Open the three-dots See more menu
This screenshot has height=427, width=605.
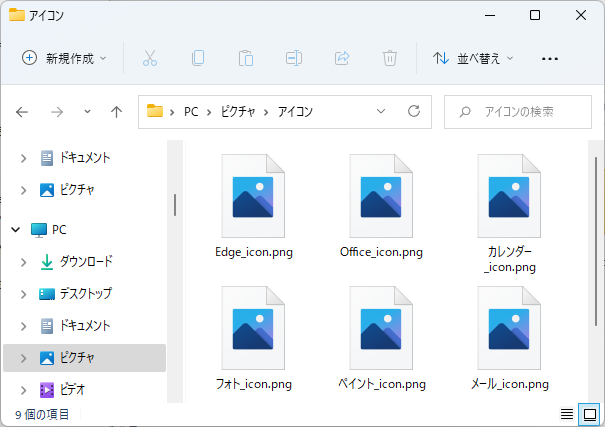pos(550,59)
